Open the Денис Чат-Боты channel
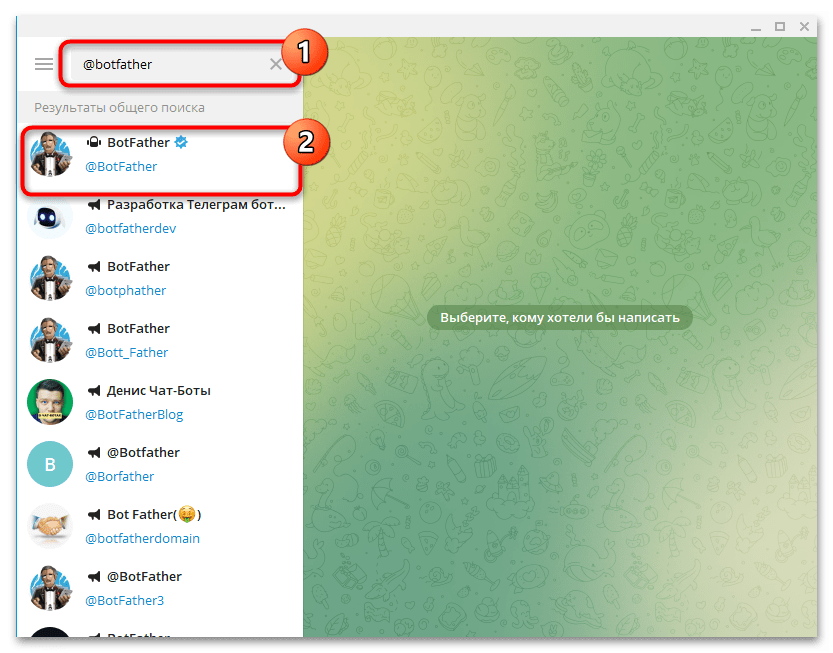 [x=159, y=391]
